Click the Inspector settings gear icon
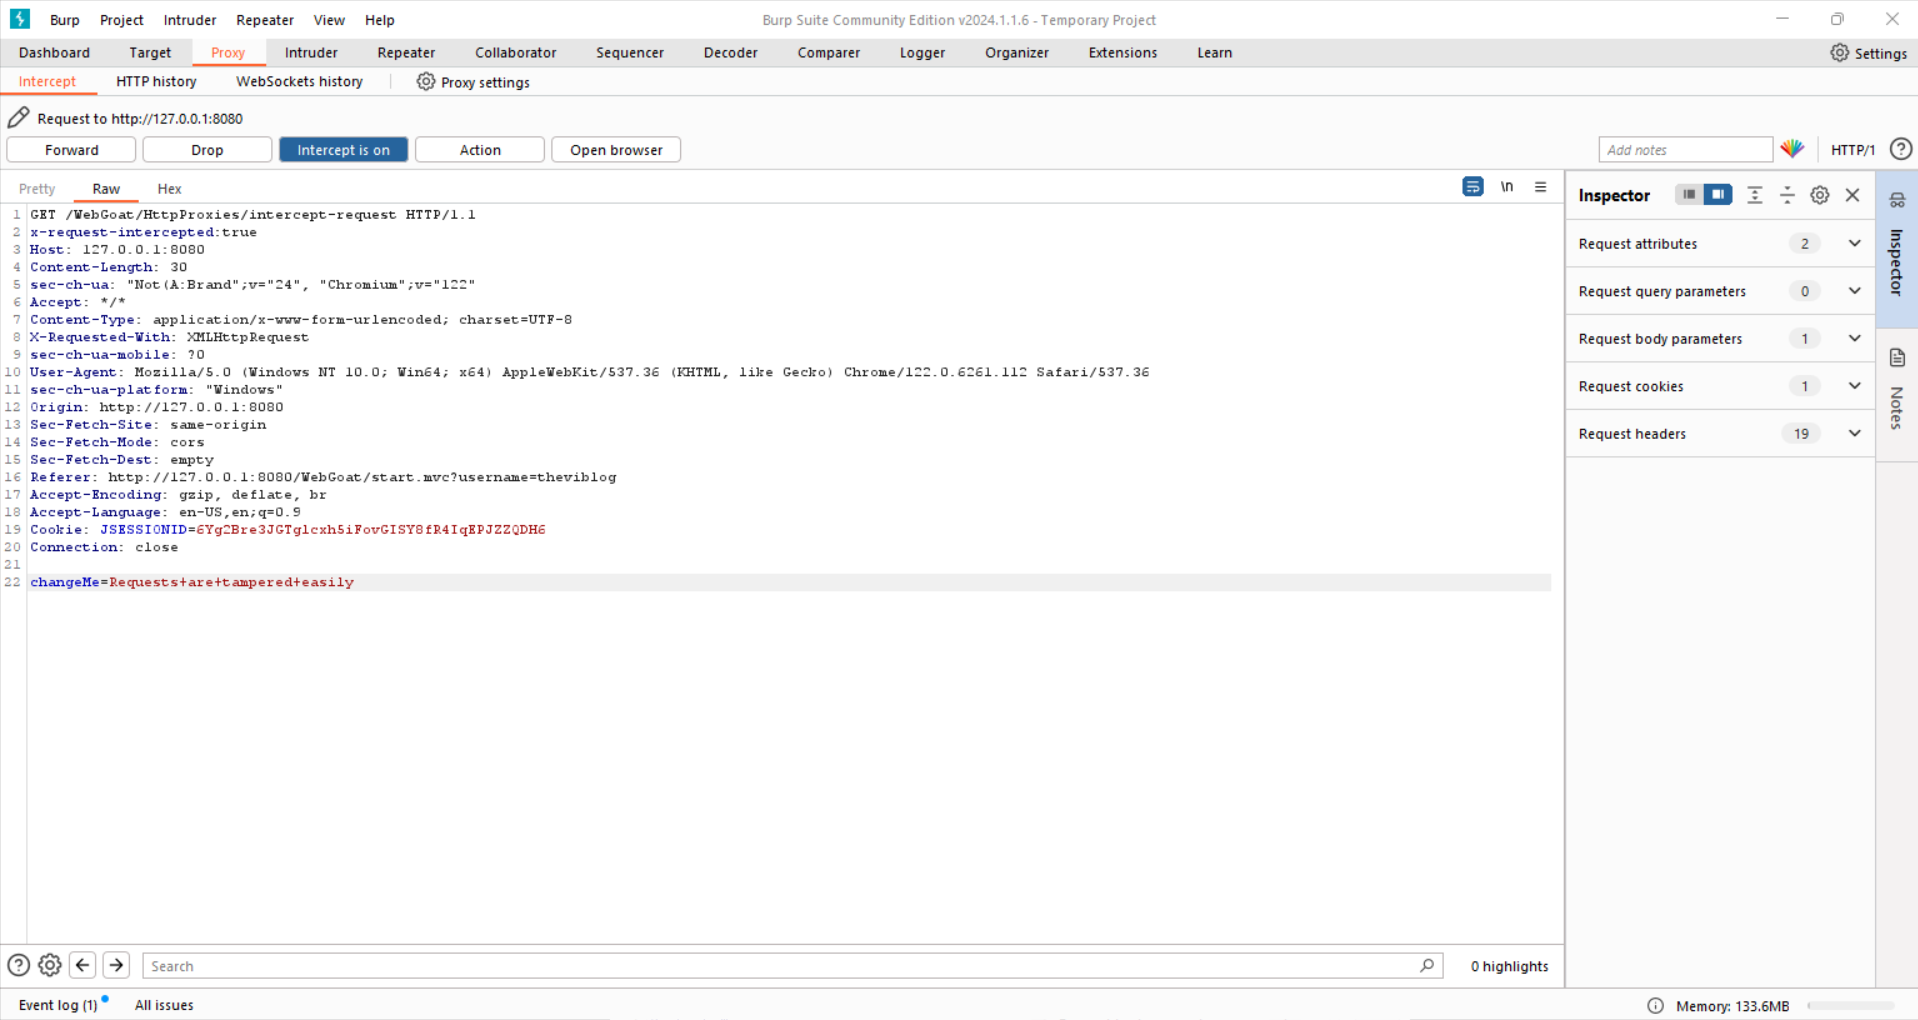Image resolution: width=1918 pixels, height=1020 pixels. [1819, 195]
